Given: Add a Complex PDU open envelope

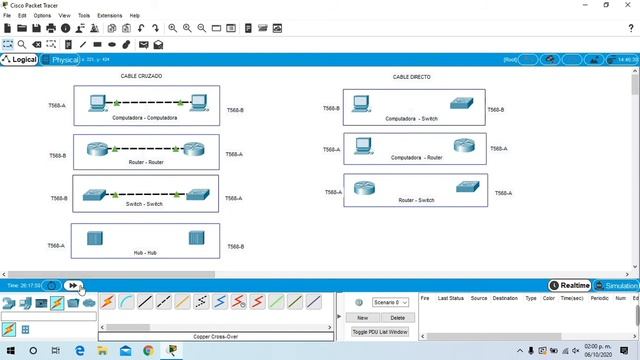Looking at the screenshot, I should [x=158, y=44].
